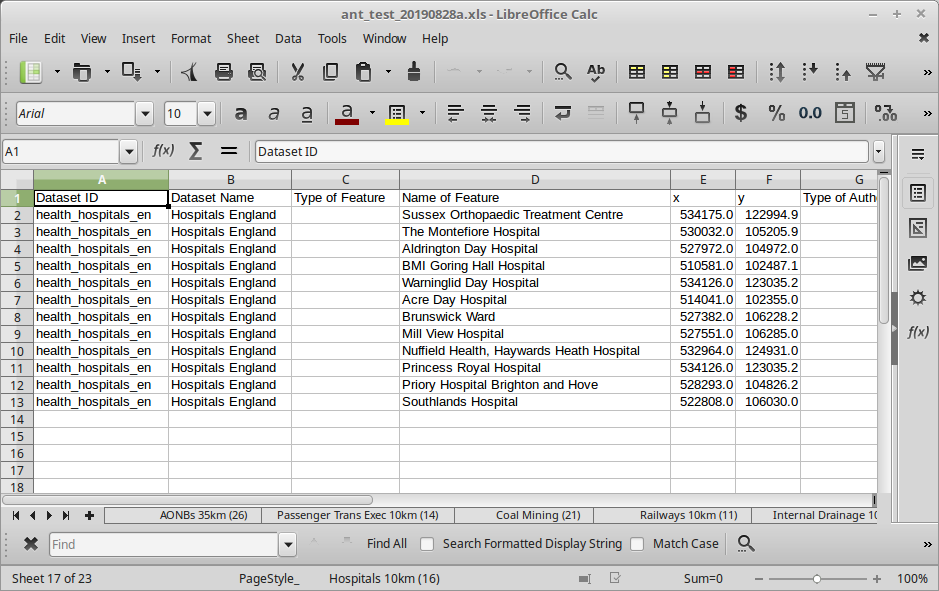Toggle italic formatting
Viewport: 939px width, 591px height.
tap(274, 113)
